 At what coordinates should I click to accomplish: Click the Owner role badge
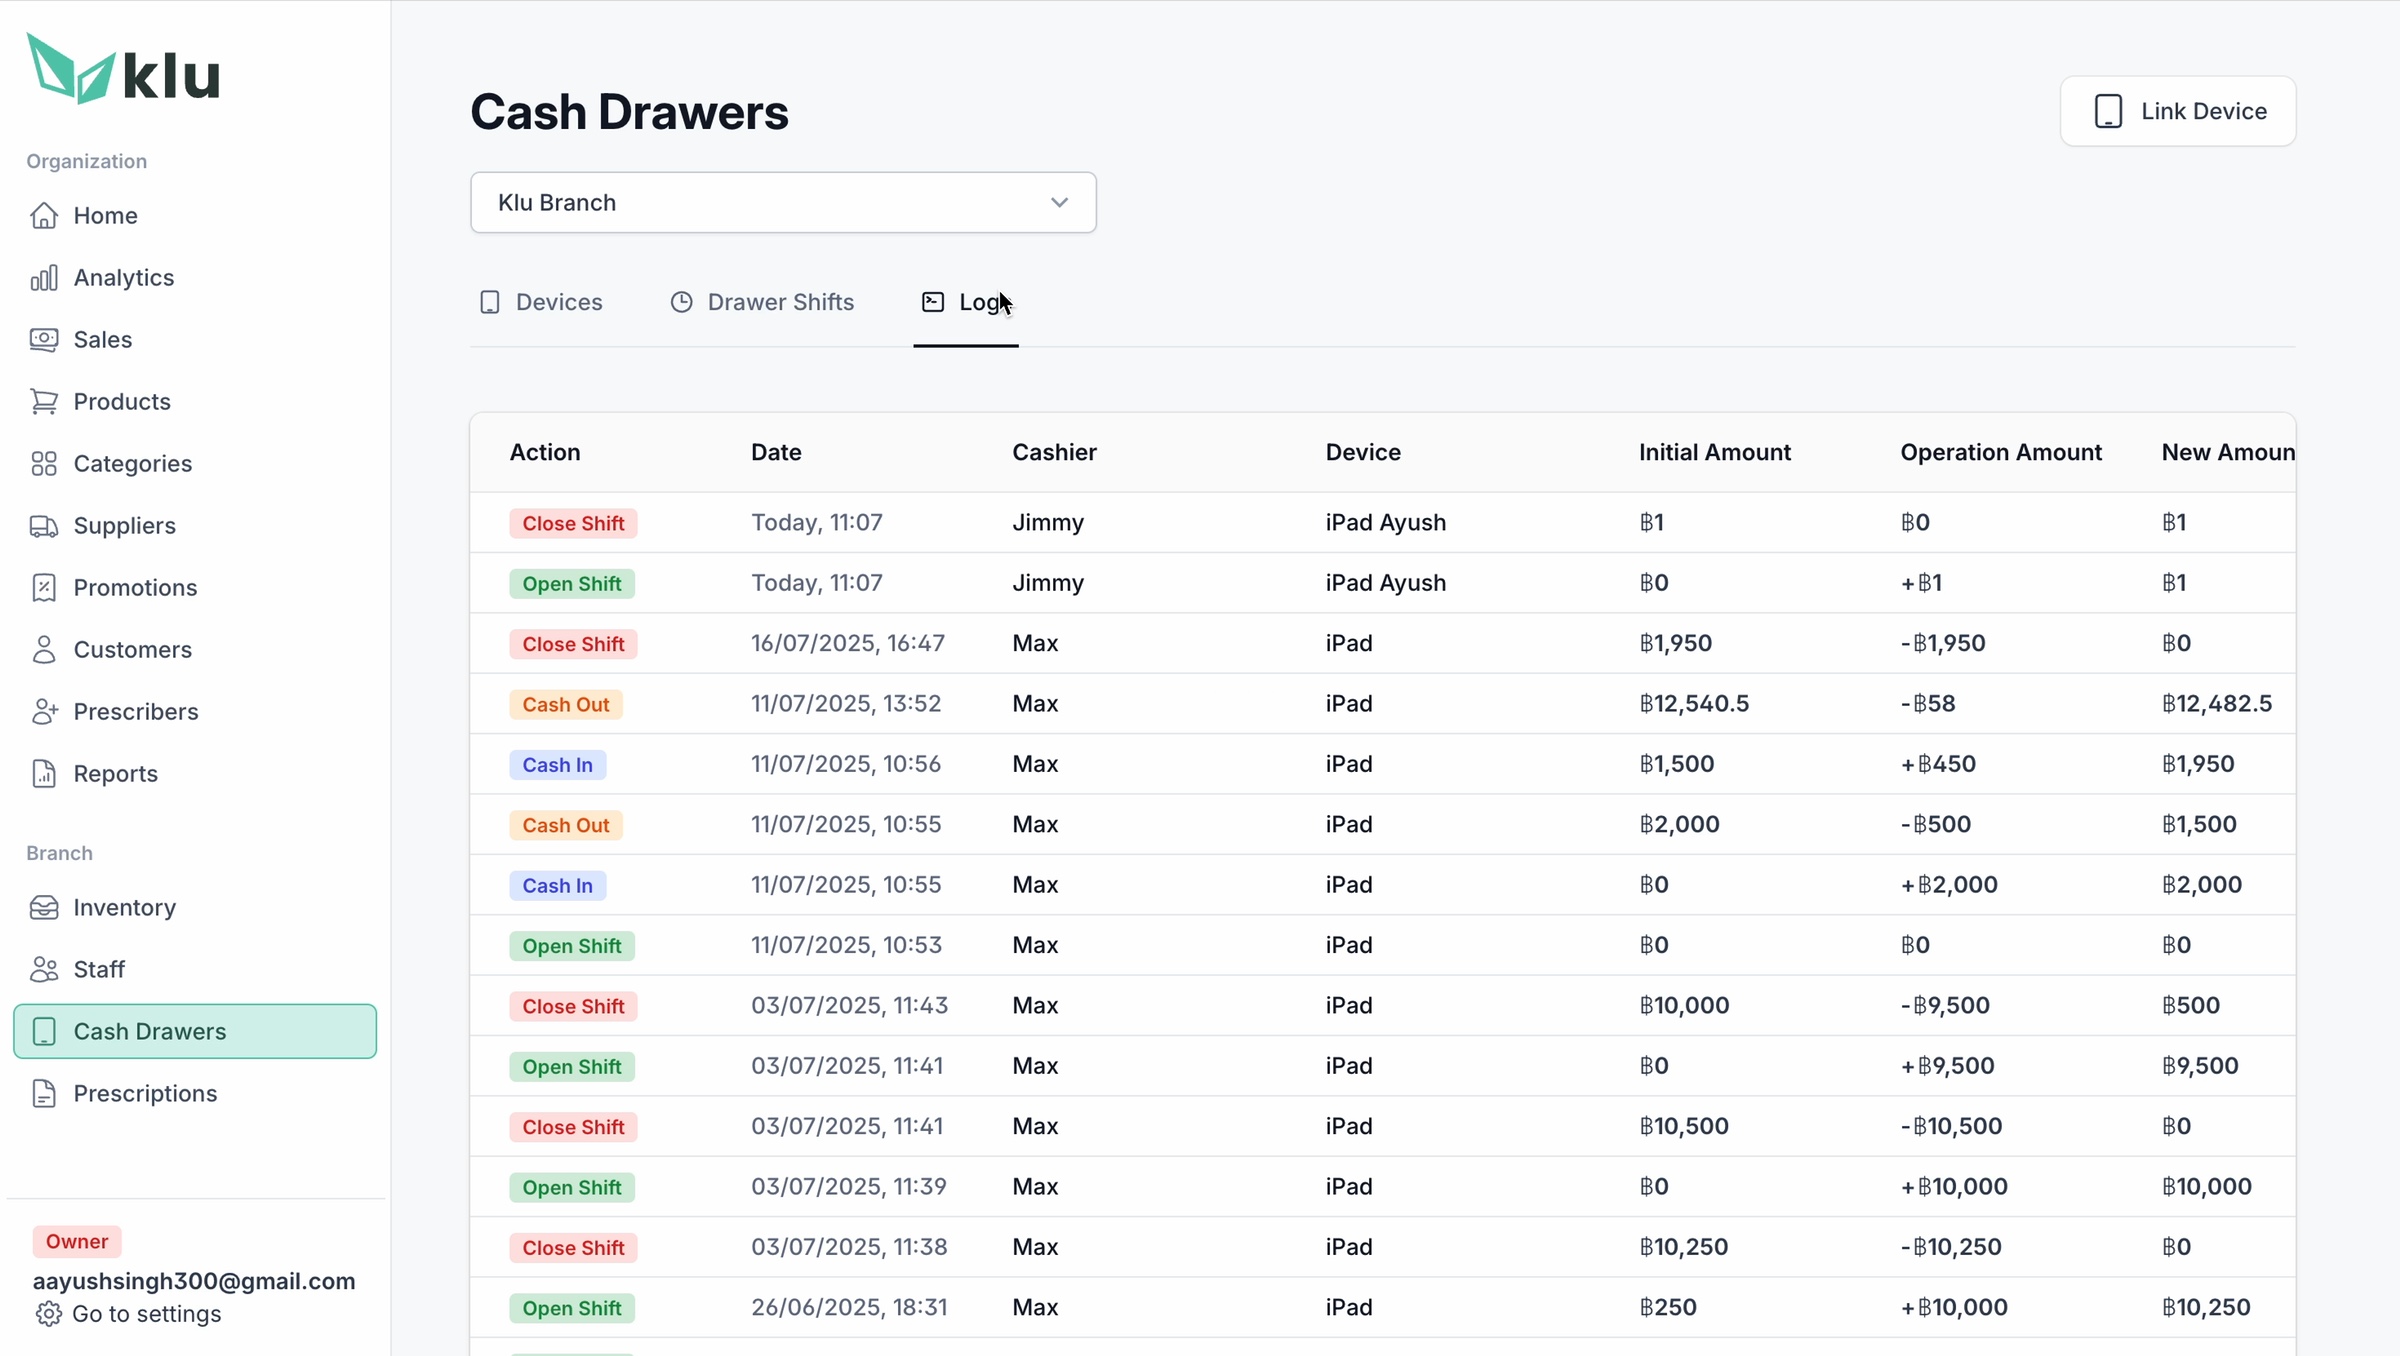pyautogui.click(x=77, y=1241)
